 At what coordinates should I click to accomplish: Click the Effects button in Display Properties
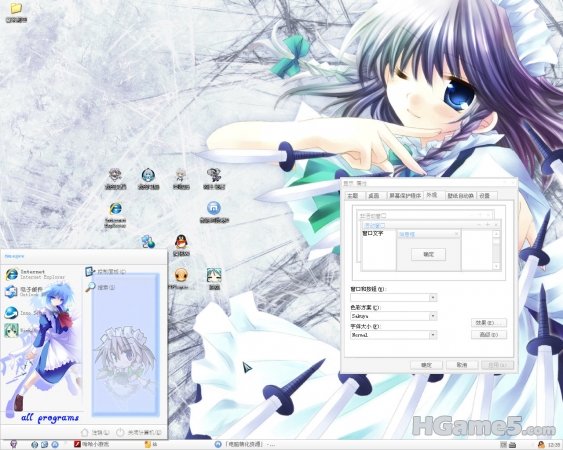[x=489, y=323]
